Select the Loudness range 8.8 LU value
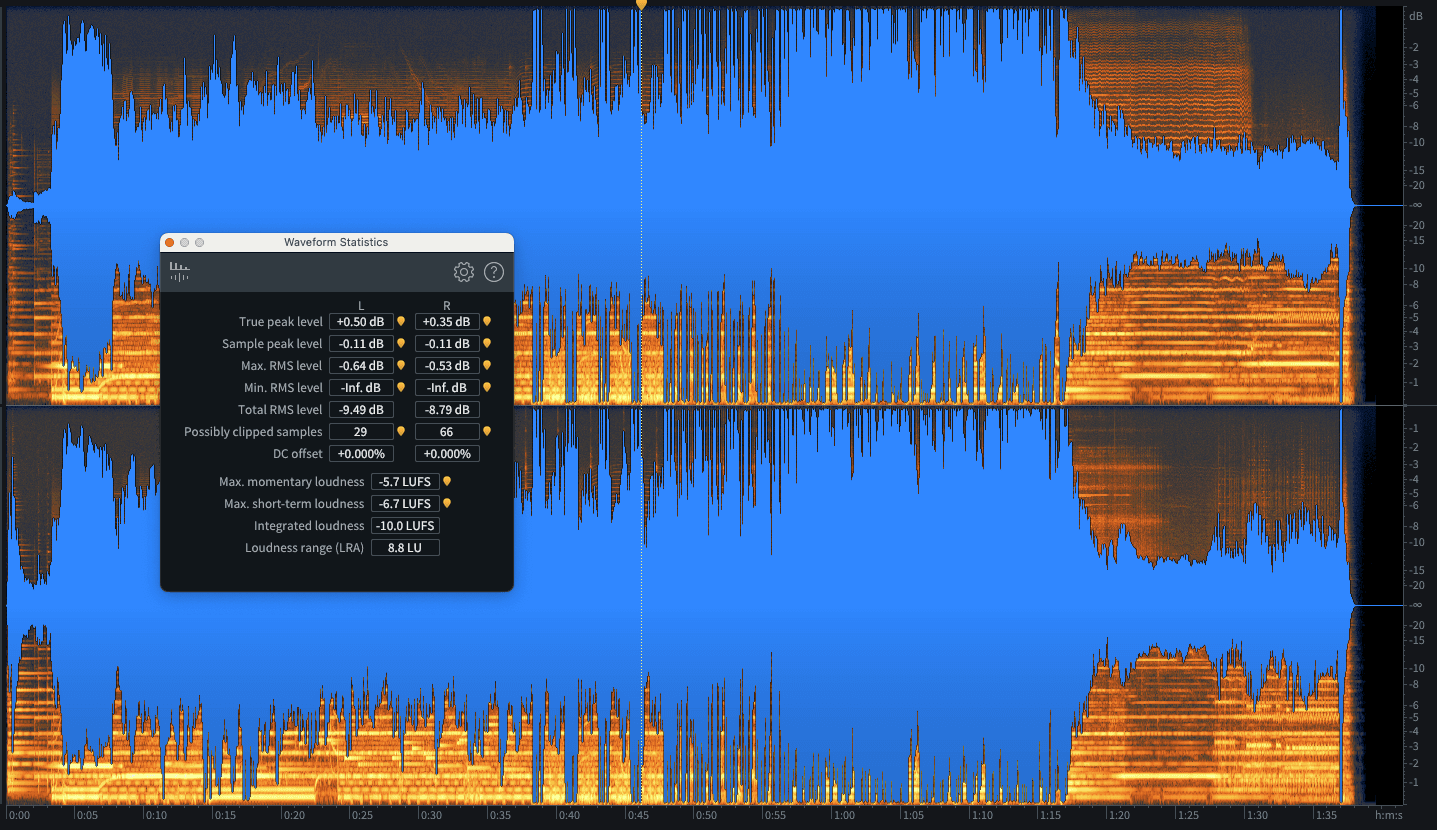This screenshot has width=1437, height=830. tap(405, 547)
